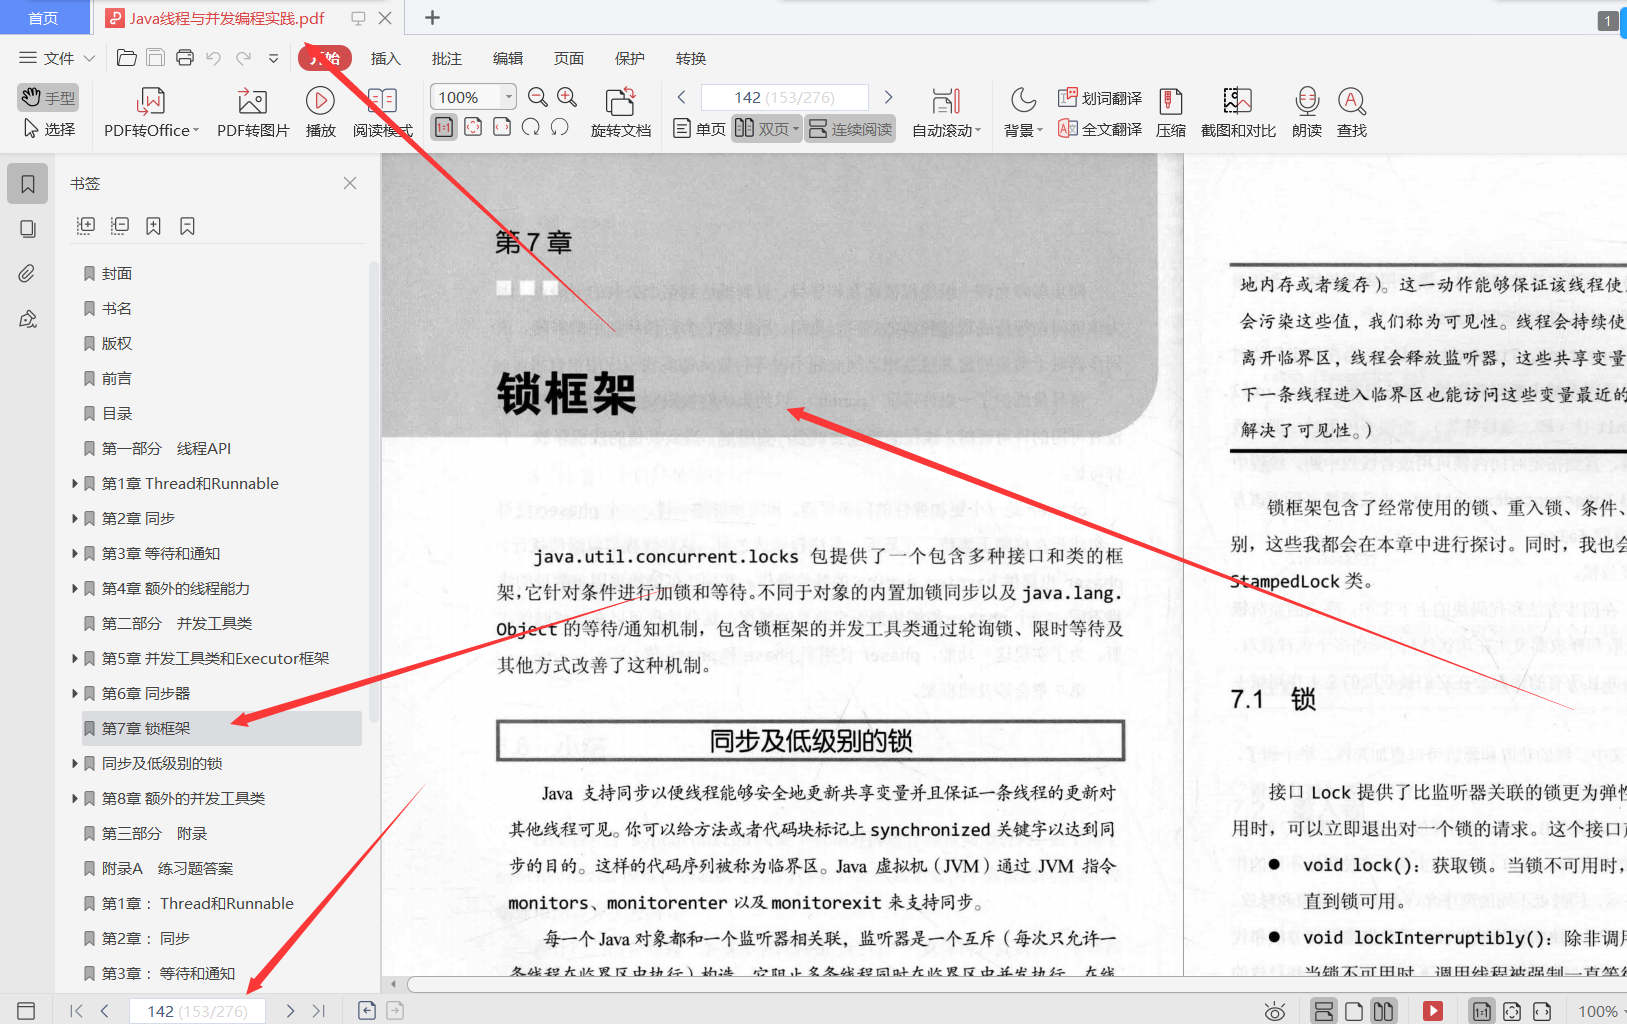Click the page number field in toolbar
The width and height of the screenshot is (1627, 1024).
(785, 97)
